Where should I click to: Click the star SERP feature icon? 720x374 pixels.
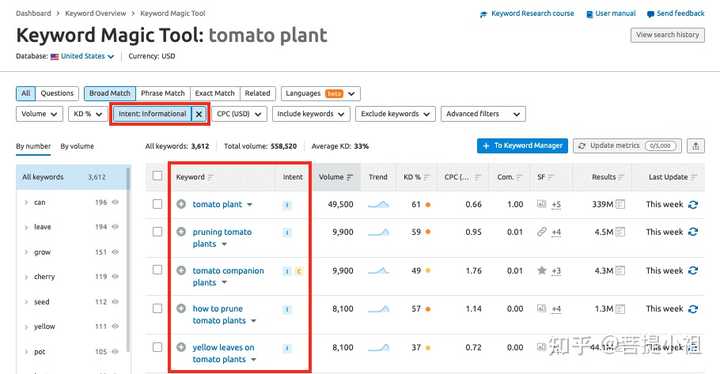(x=542, y=270)
